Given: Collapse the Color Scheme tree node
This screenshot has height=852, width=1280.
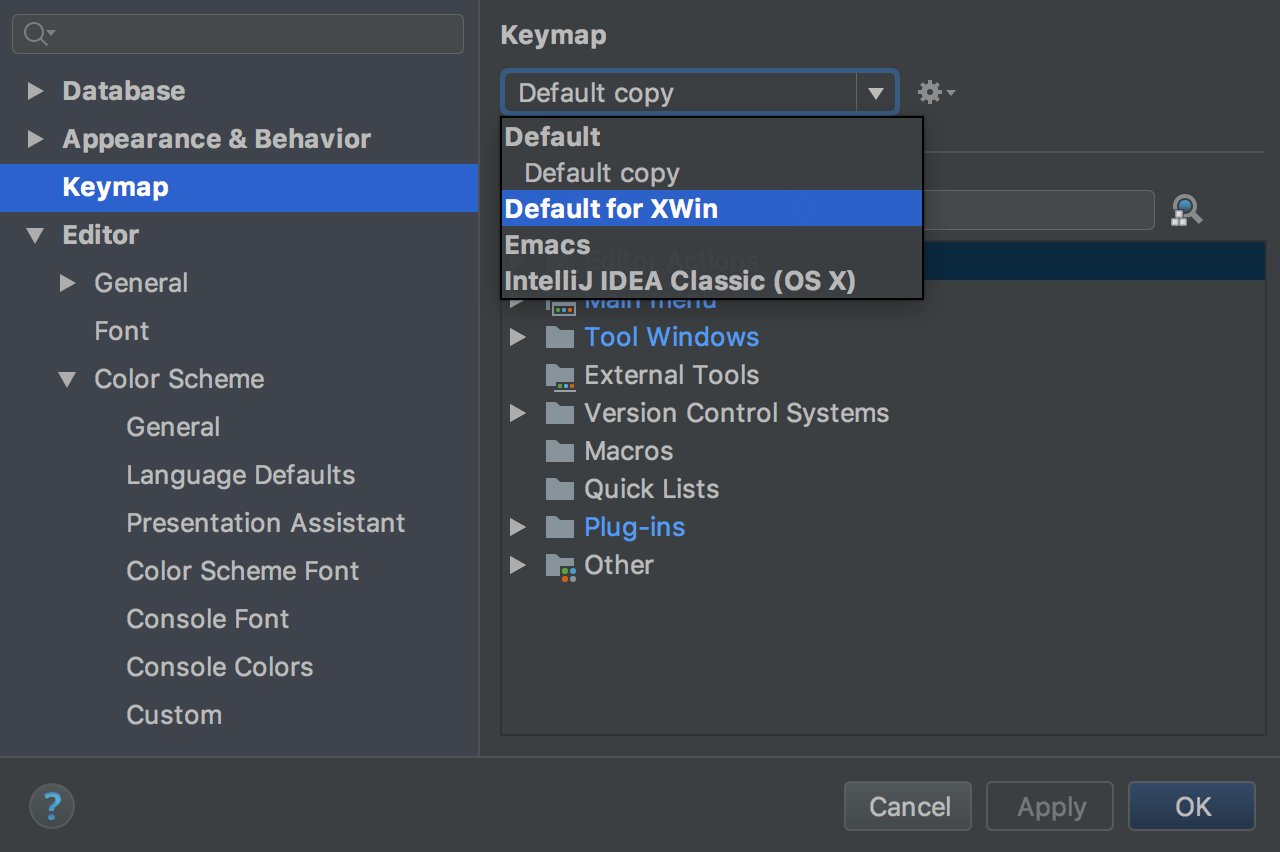Looking at the screenshot, I should 68,379.
